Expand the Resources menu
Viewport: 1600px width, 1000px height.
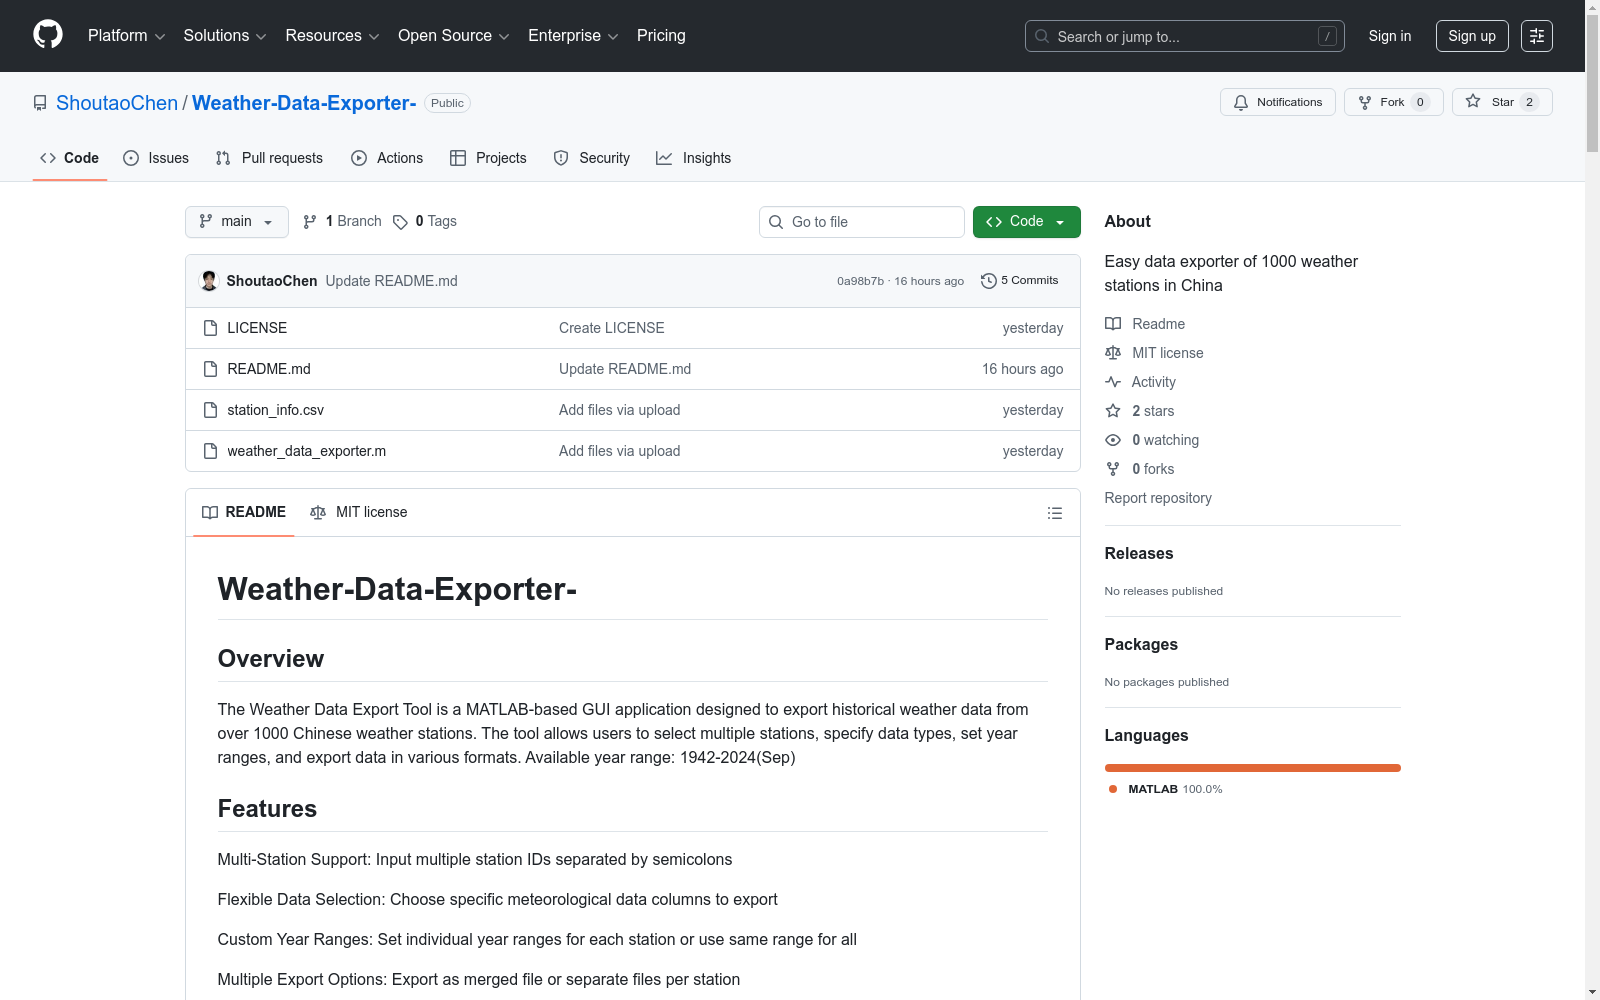(332, 36)
